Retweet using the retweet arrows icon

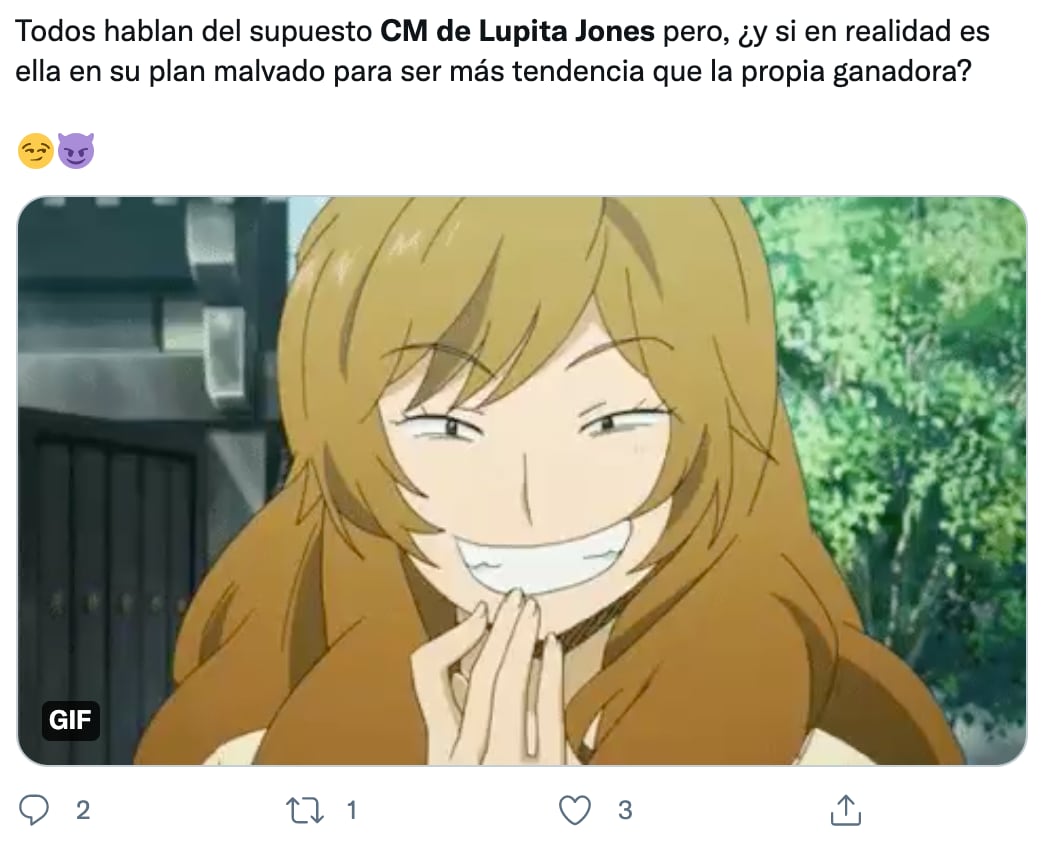point(305,810)
